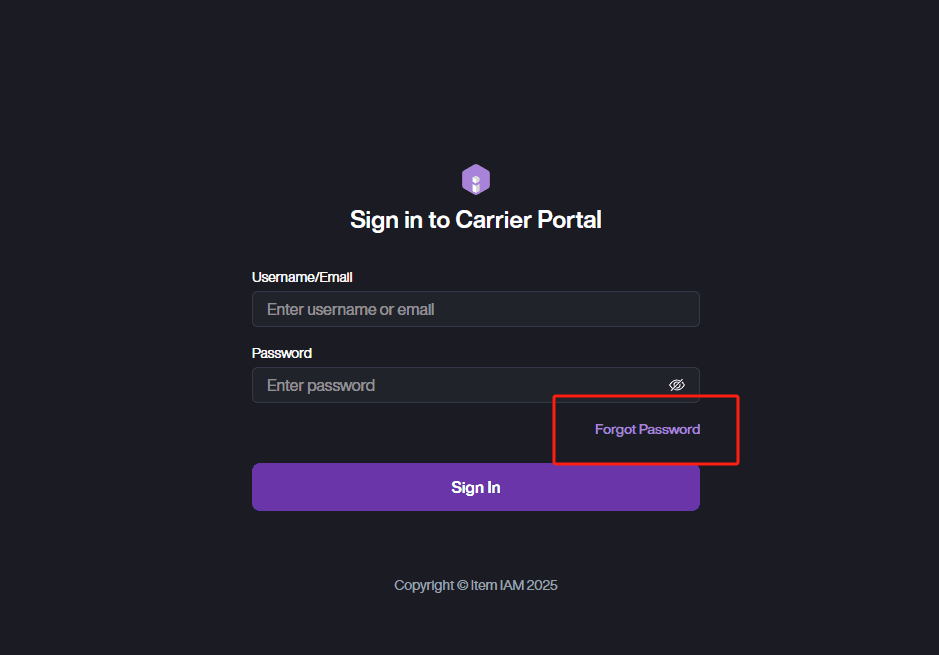
Task: Reveal hidden password characters
Action: coord(677,385)
